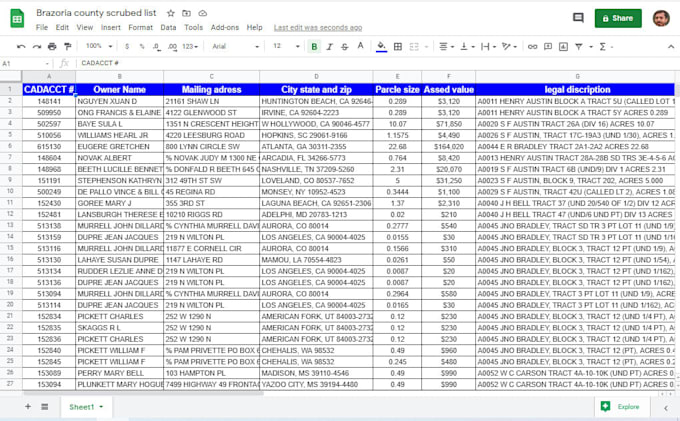The height and width of the screenshot is (421, 680).
Task: Insert a chart
Action: (563, 46)
